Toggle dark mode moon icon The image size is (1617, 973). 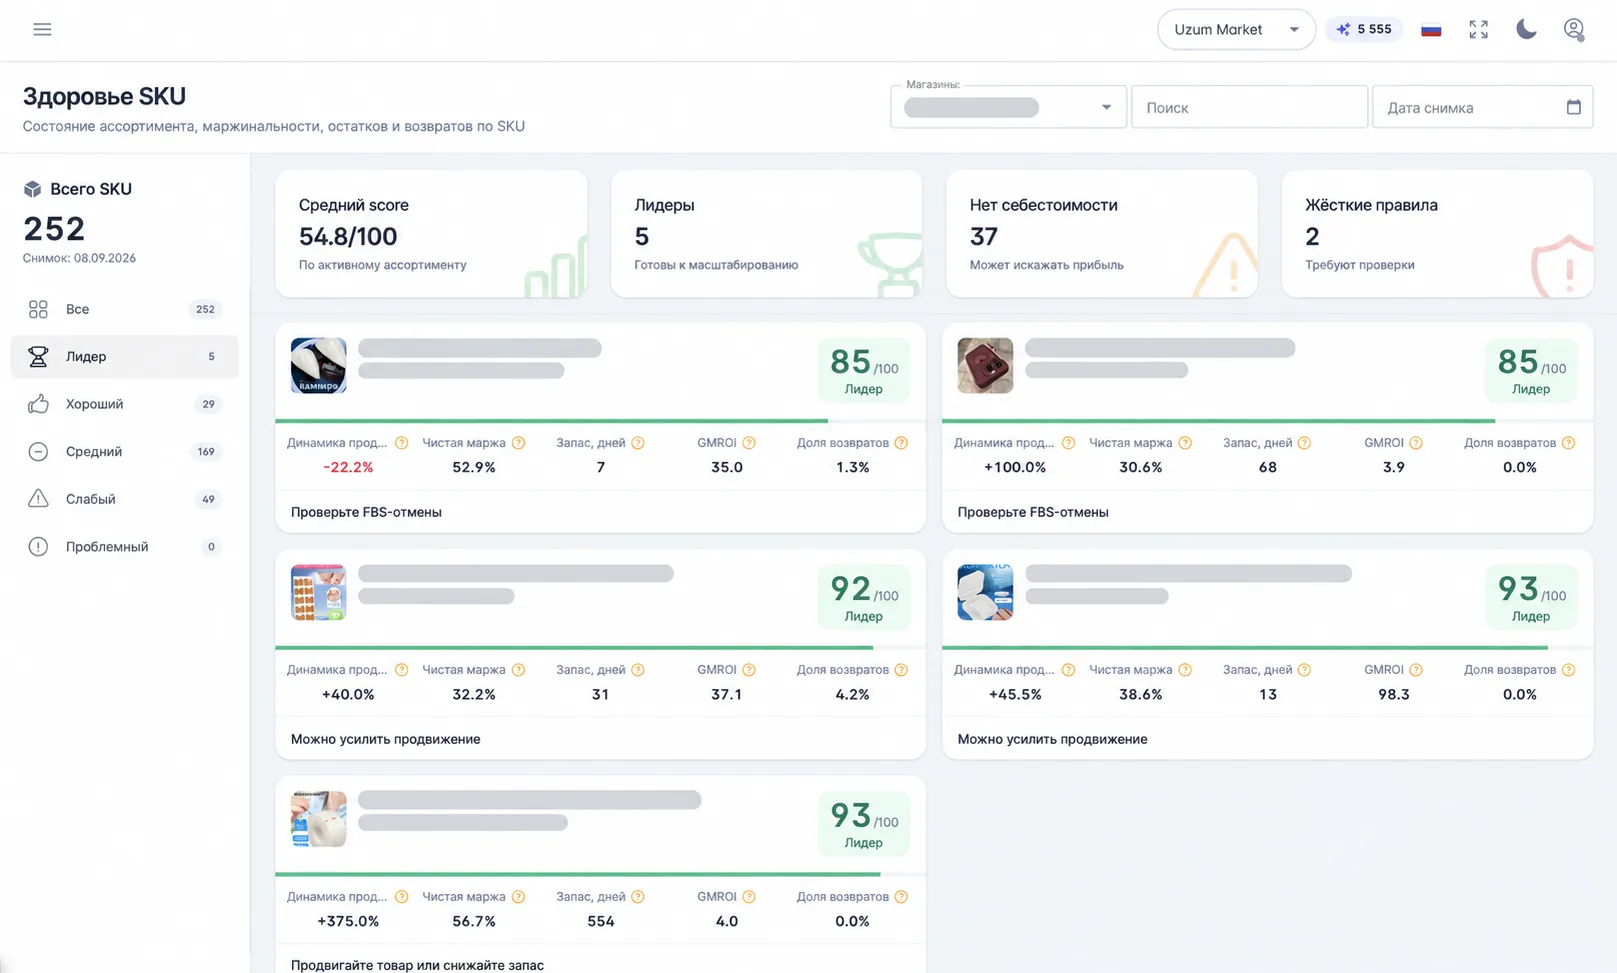pos(1526,29)
